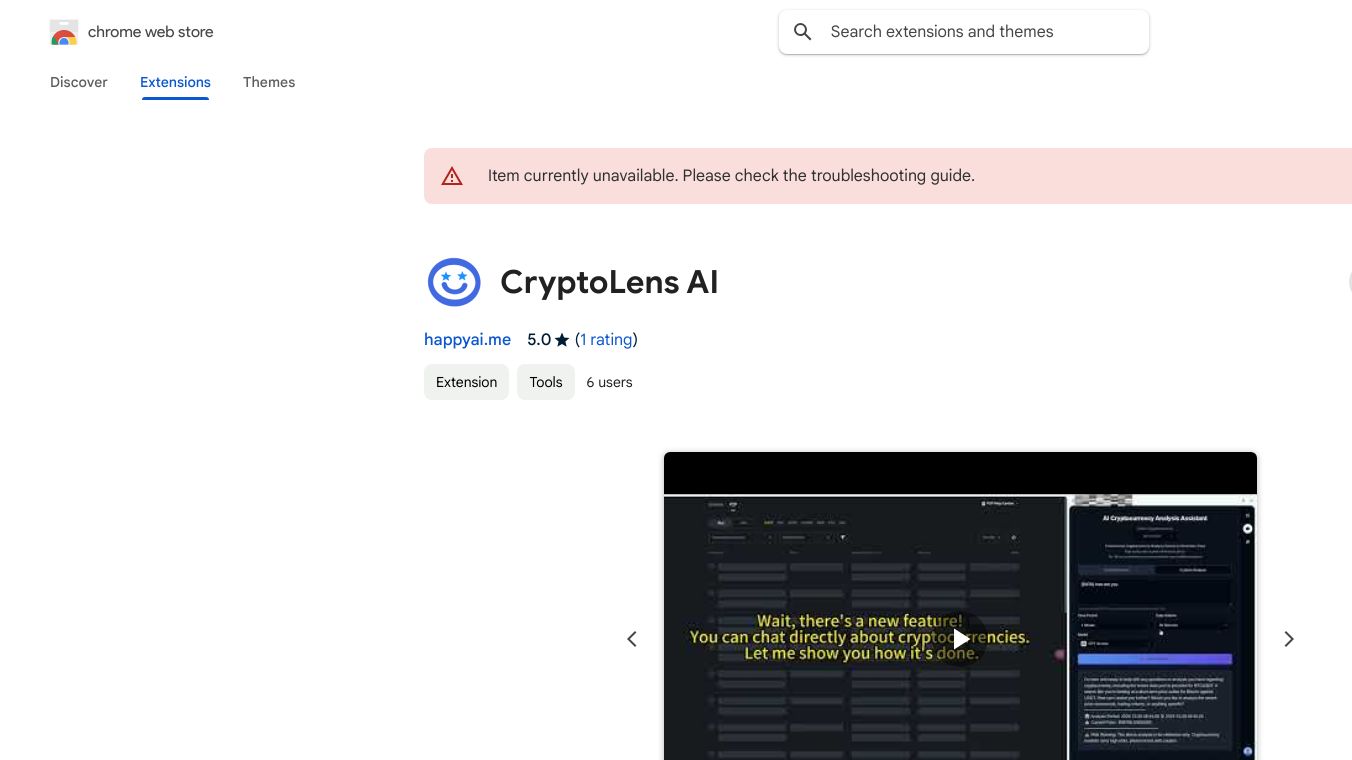Select the Extensions tab
This screenshot has width=1352, height=760.
pos(175,82)
